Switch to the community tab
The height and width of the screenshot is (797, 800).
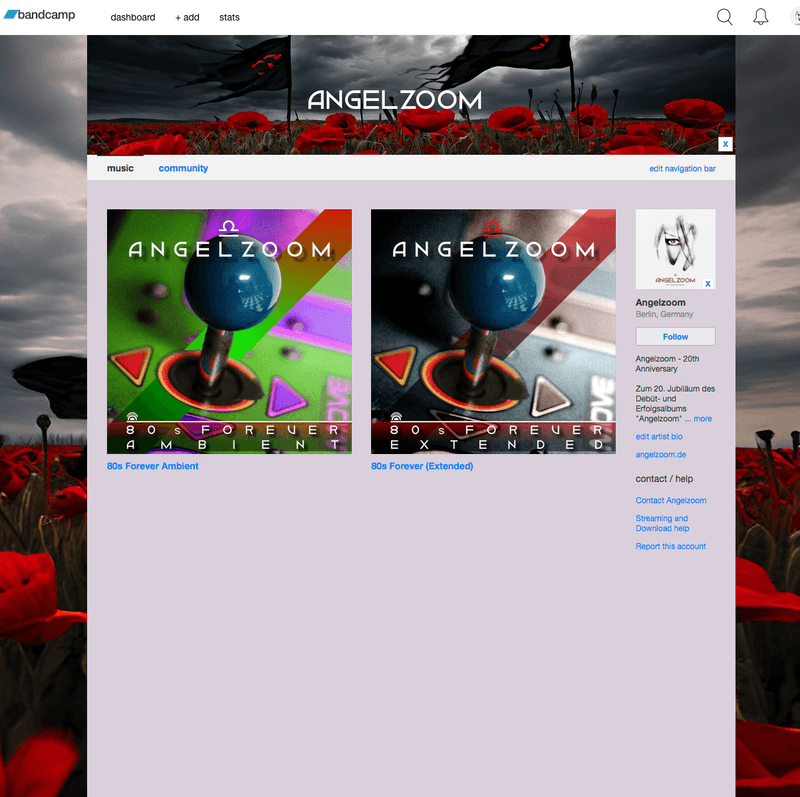click(183, 168)
